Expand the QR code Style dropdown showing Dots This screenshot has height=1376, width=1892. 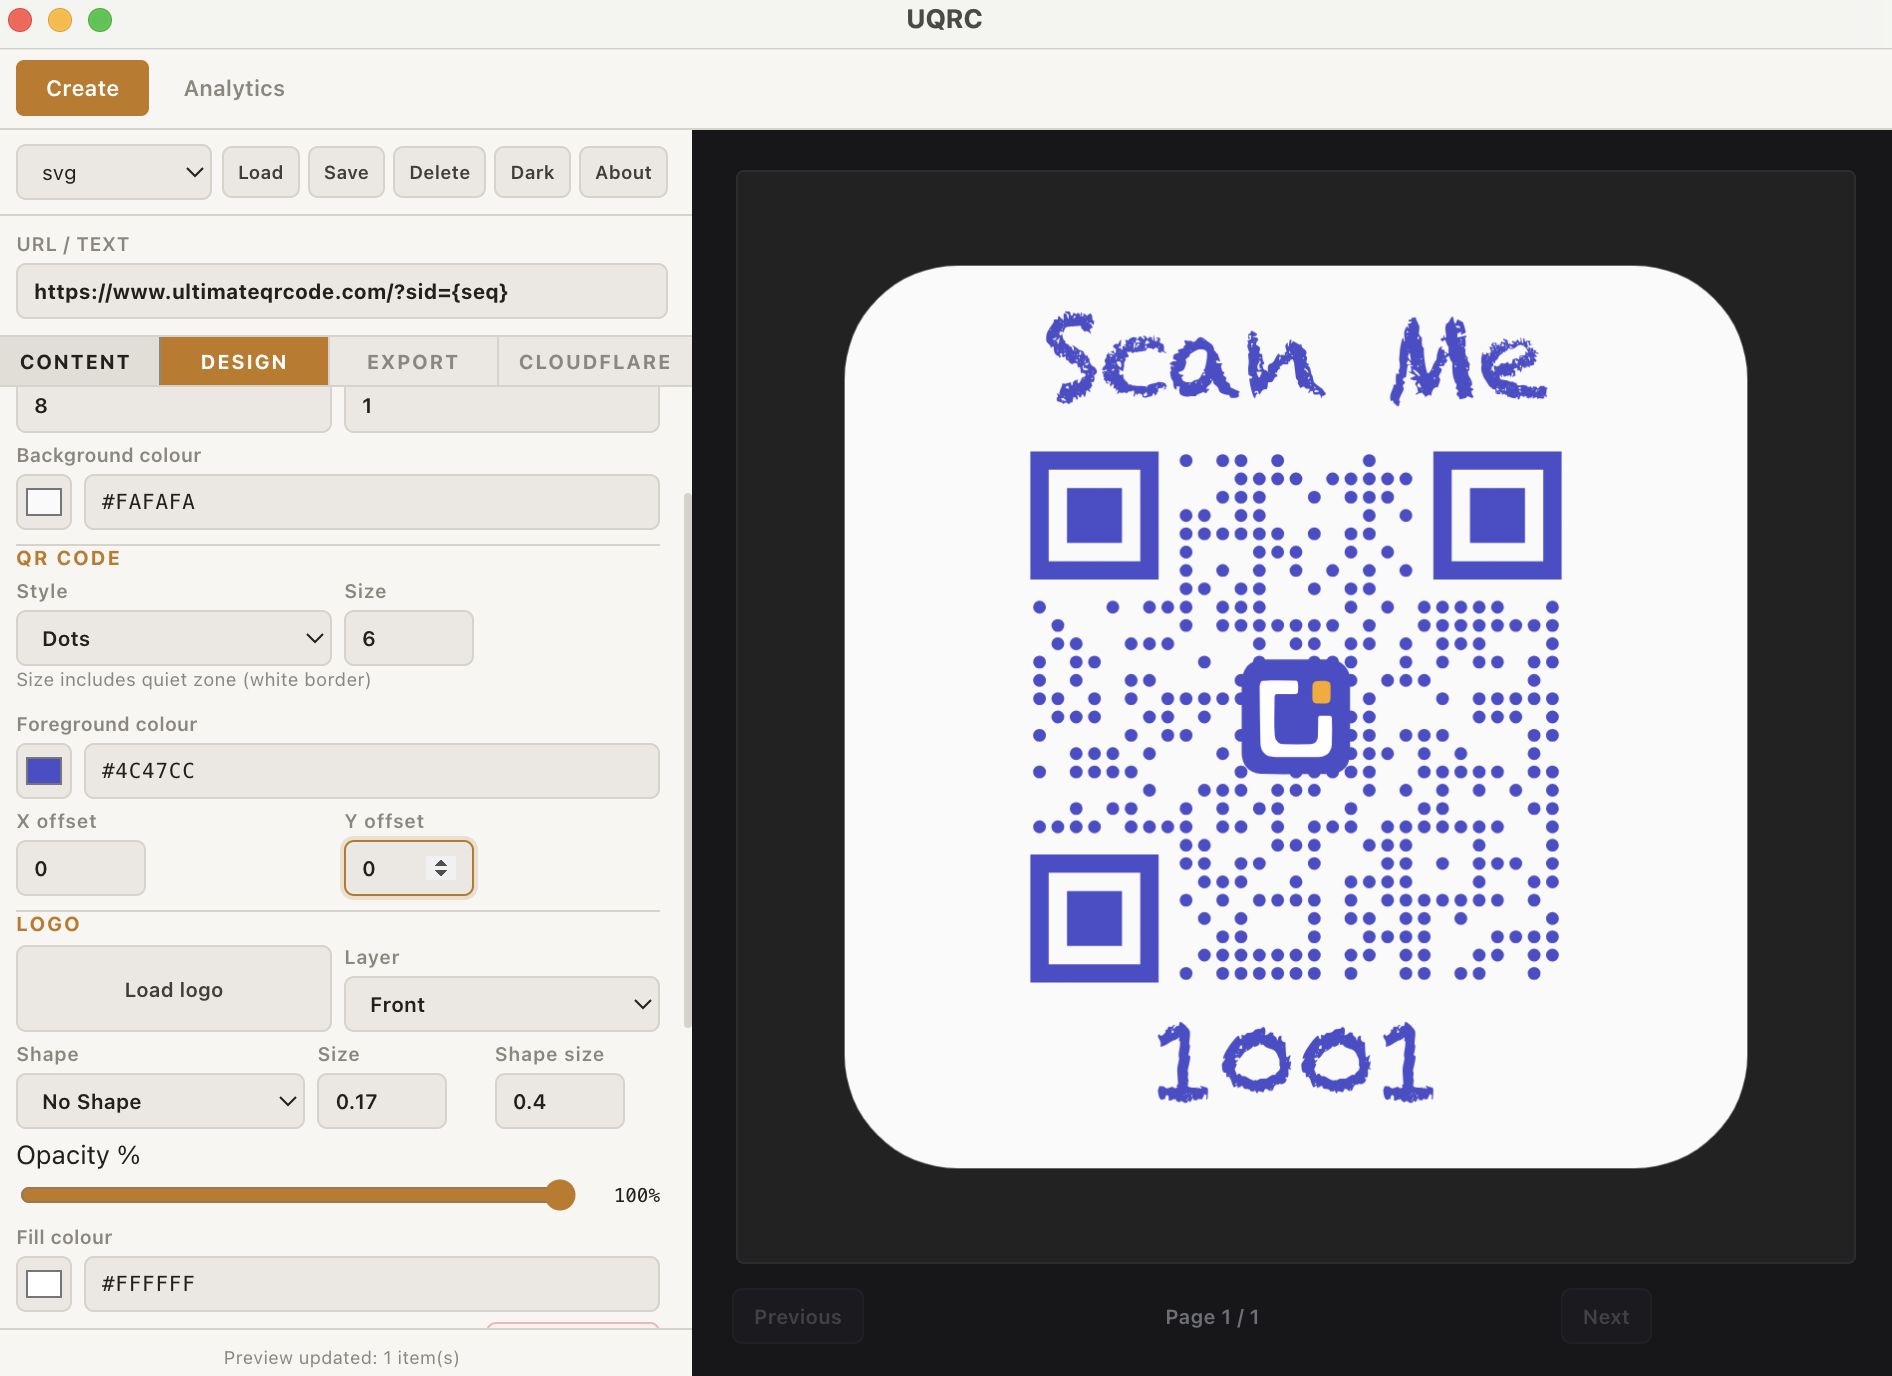[174, 638]
